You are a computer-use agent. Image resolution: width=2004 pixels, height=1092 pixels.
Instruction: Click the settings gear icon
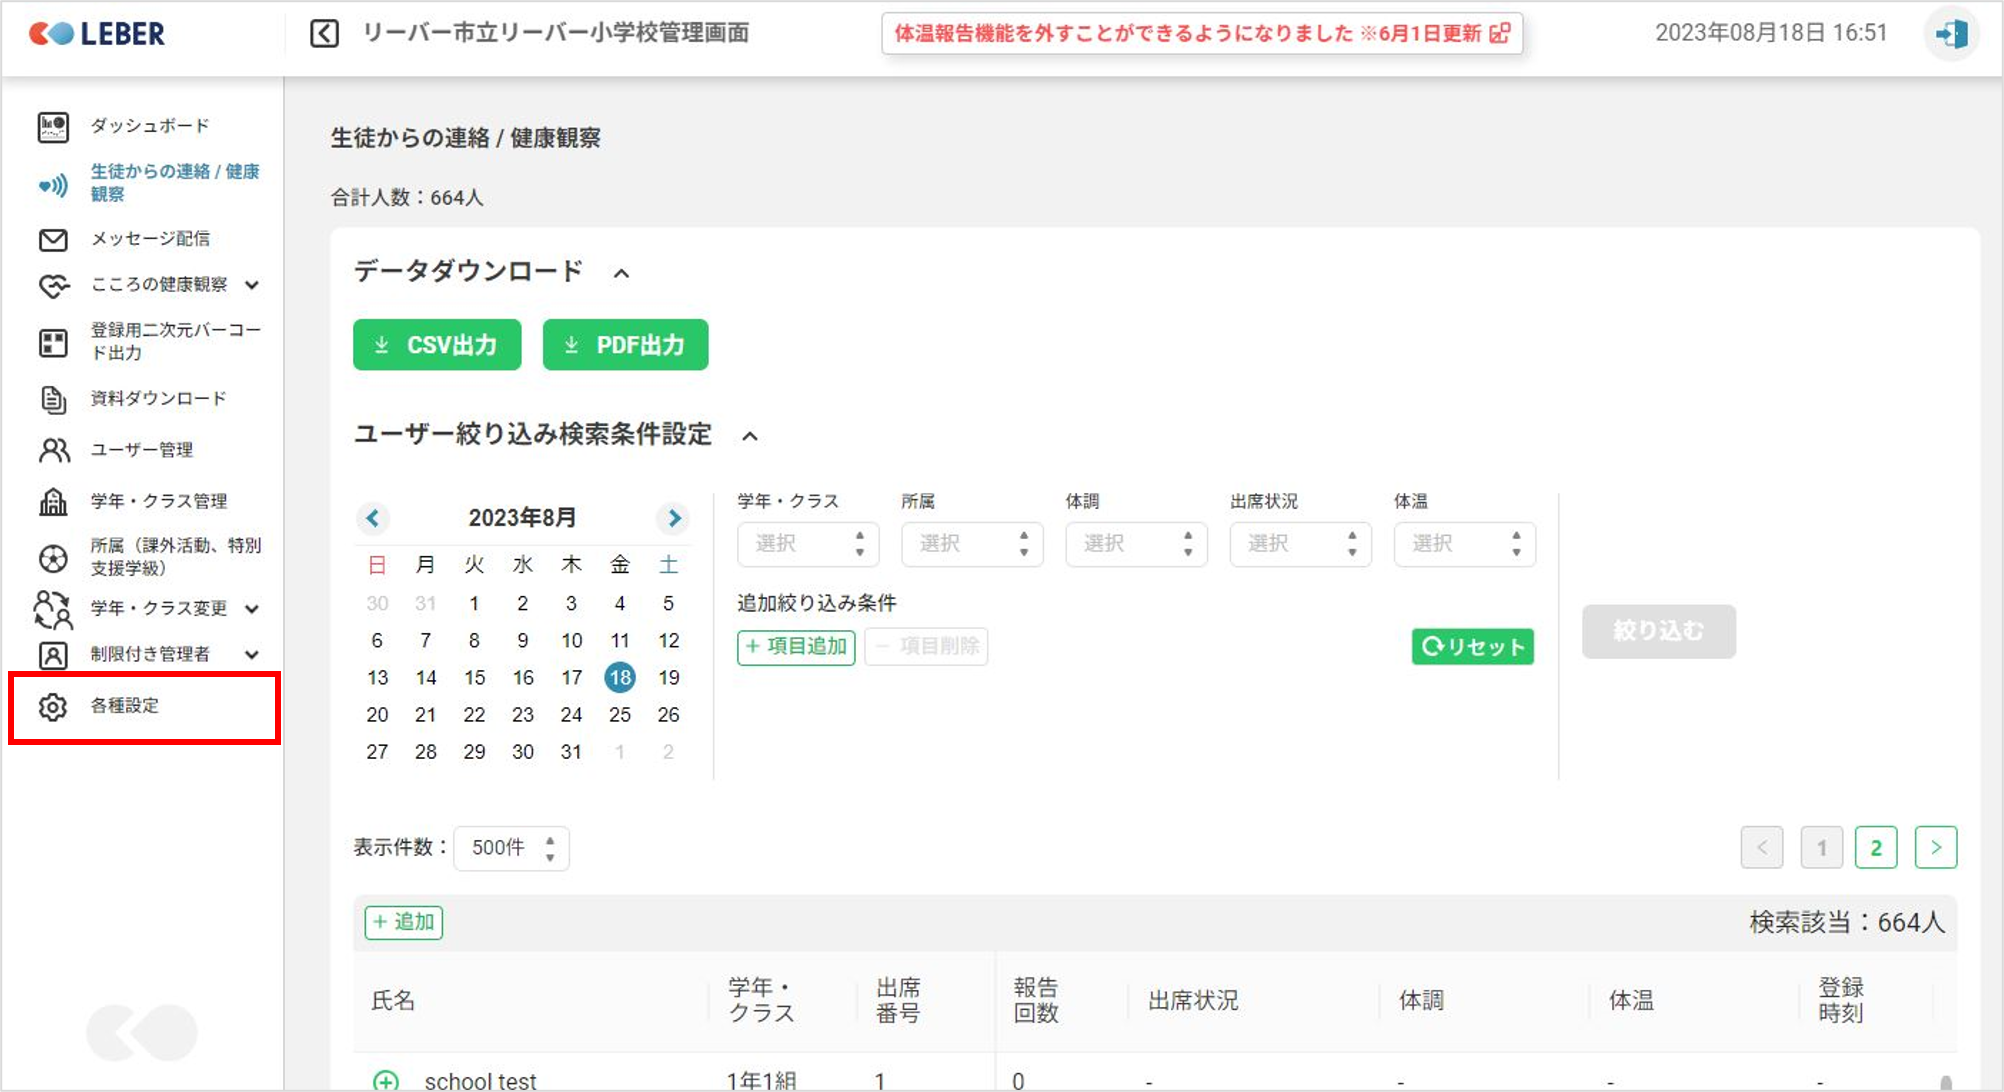pyautogui.click(x=53, y=707)
